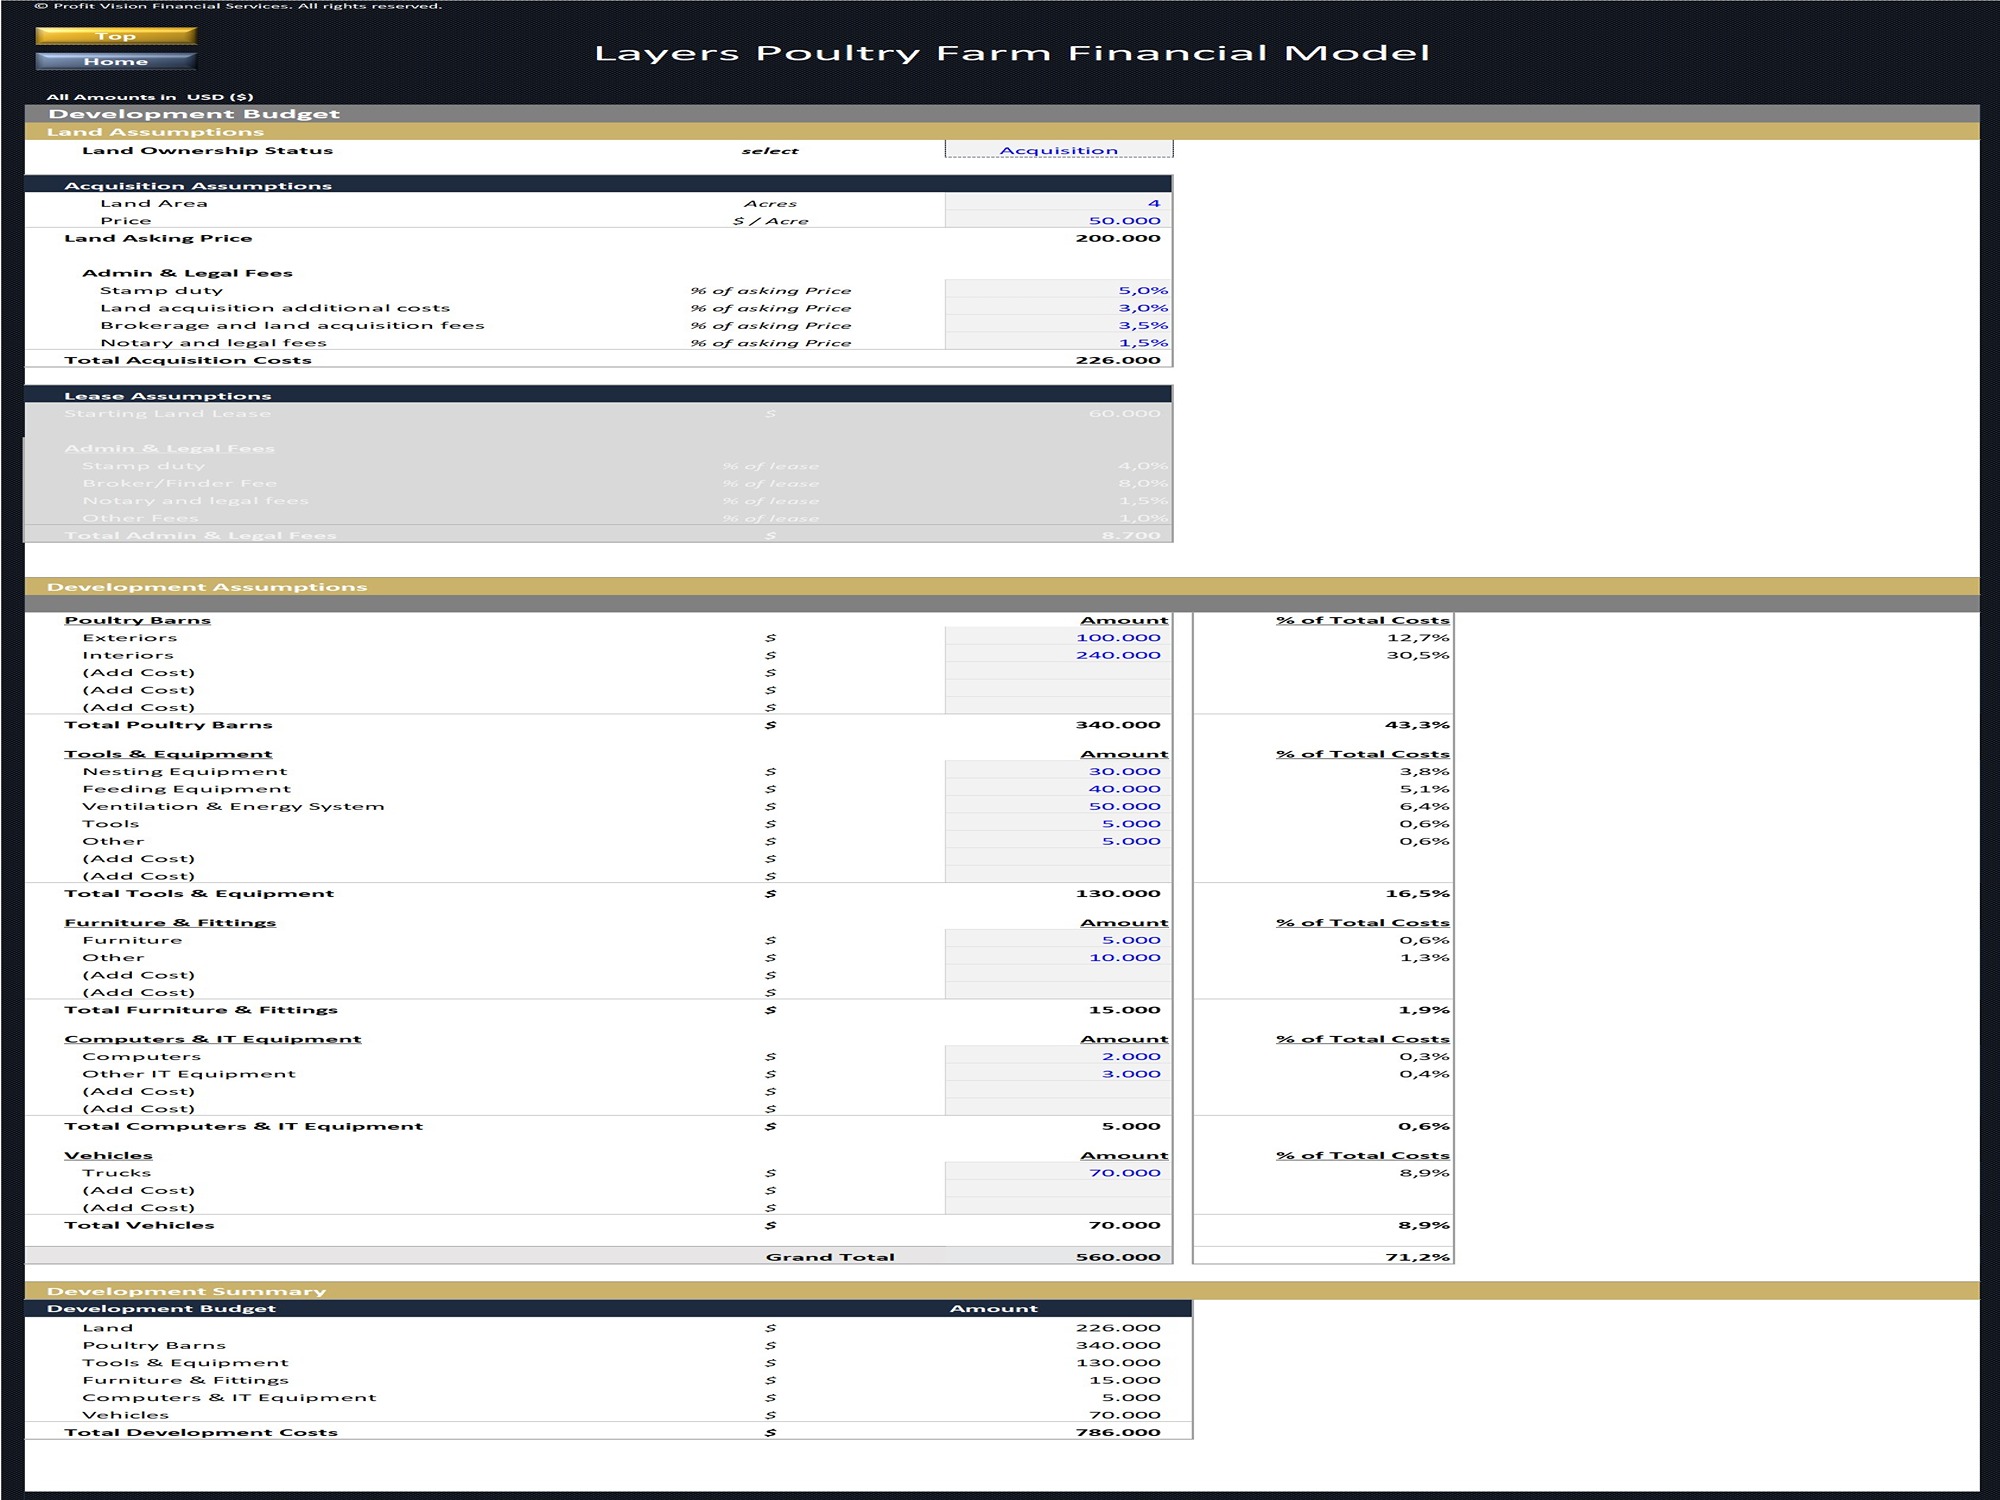The height and width of the screenshot is (1500, 2000).
Task: Click Computers & IT Equipment section heading
Action: (213, 1039)
